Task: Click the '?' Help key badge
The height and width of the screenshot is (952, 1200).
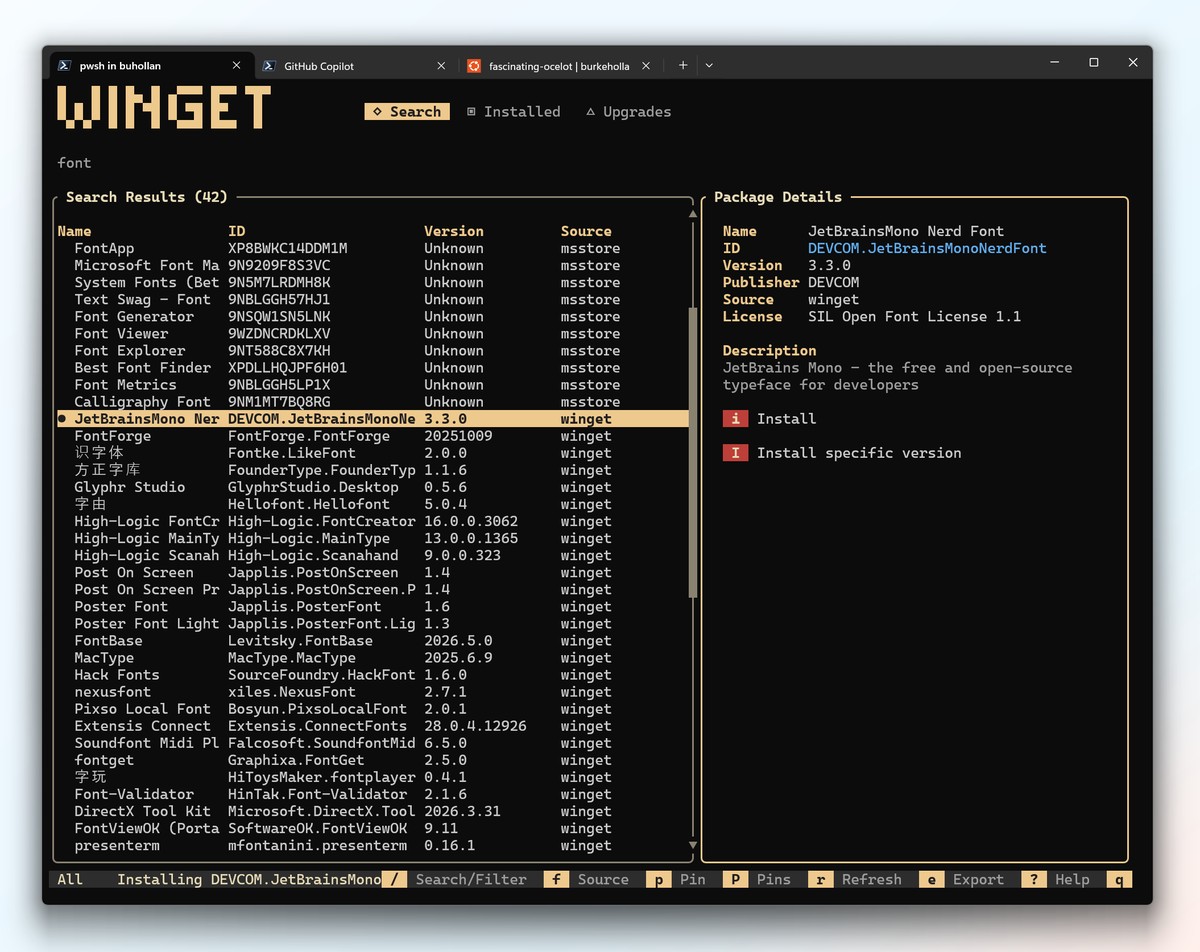Action: [x=1033, y=879]
